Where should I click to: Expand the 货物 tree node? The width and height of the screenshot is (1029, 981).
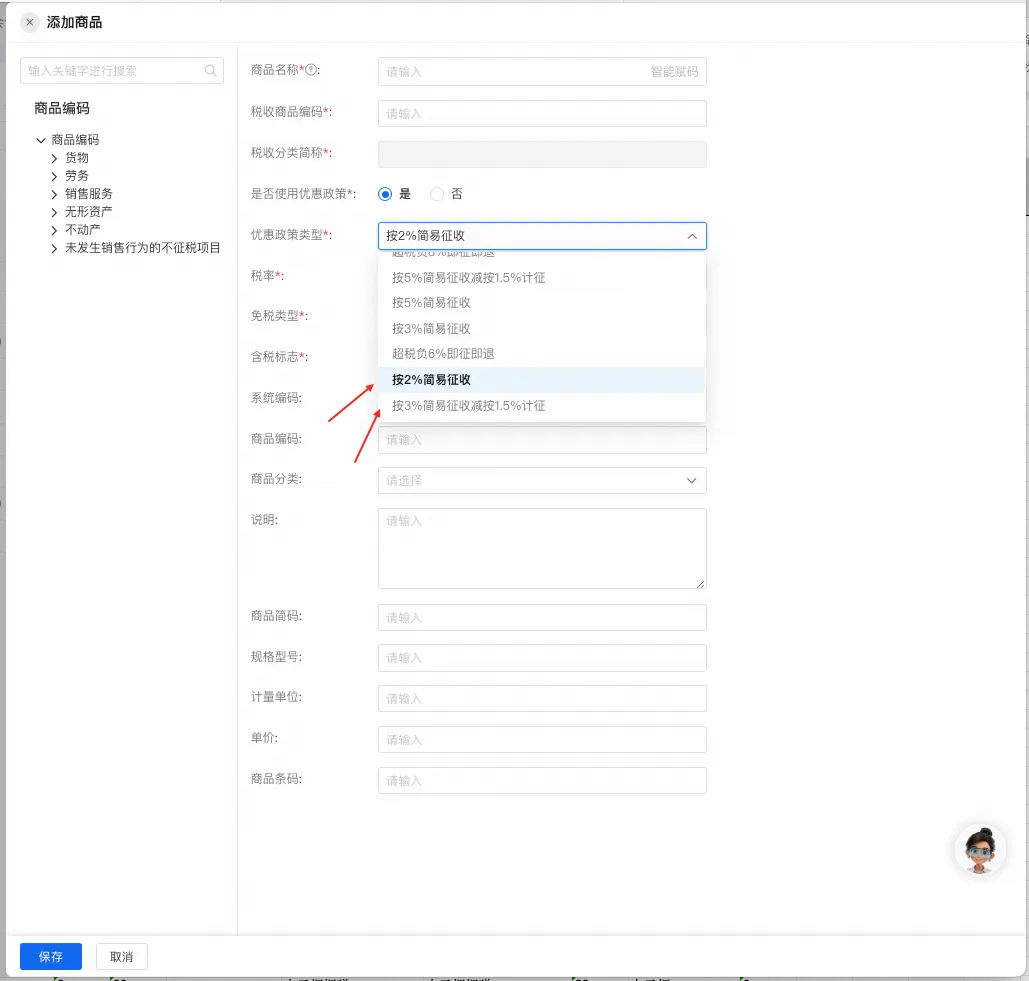(x=55, y=158)
